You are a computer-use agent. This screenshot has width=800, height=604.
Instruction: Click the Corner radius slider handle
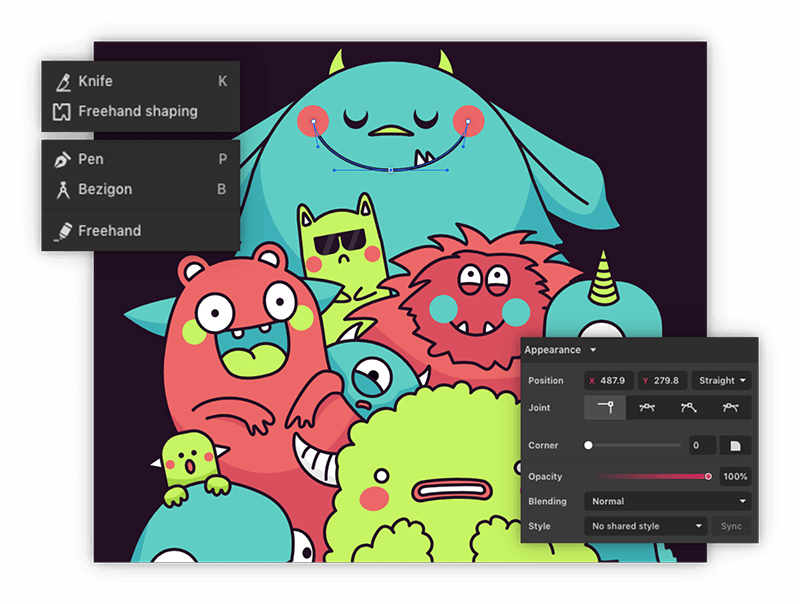pyautogui.click(x=589, y=445)
